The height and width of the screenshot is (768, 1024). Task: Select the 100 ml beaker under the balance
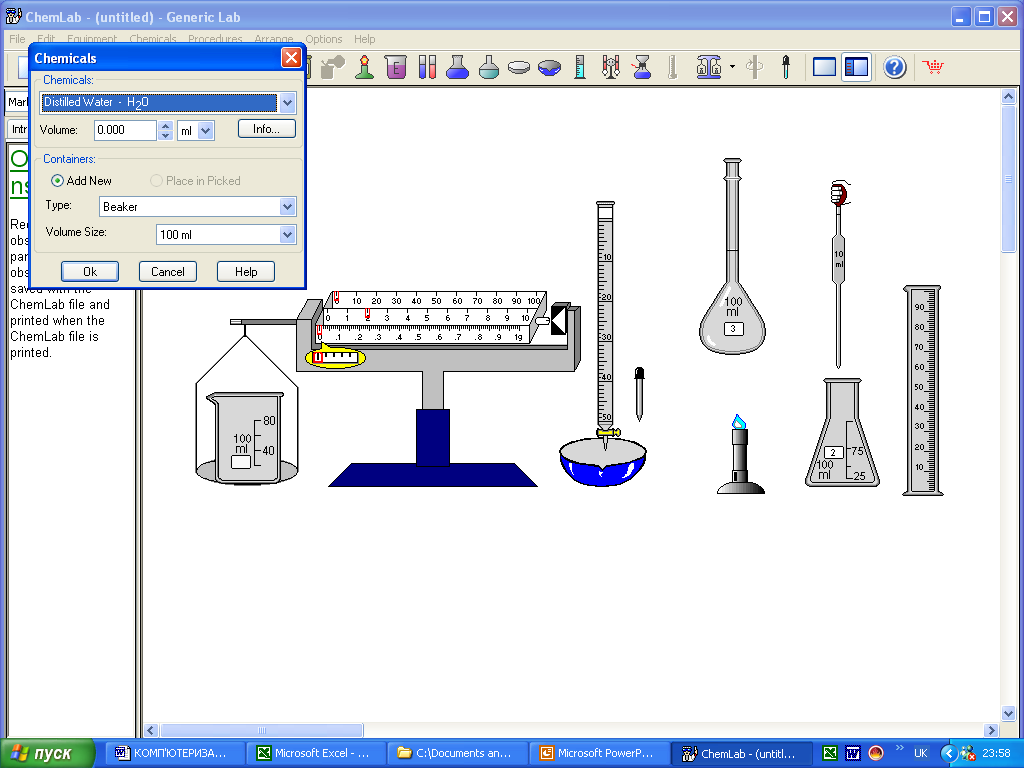[246, 438]
